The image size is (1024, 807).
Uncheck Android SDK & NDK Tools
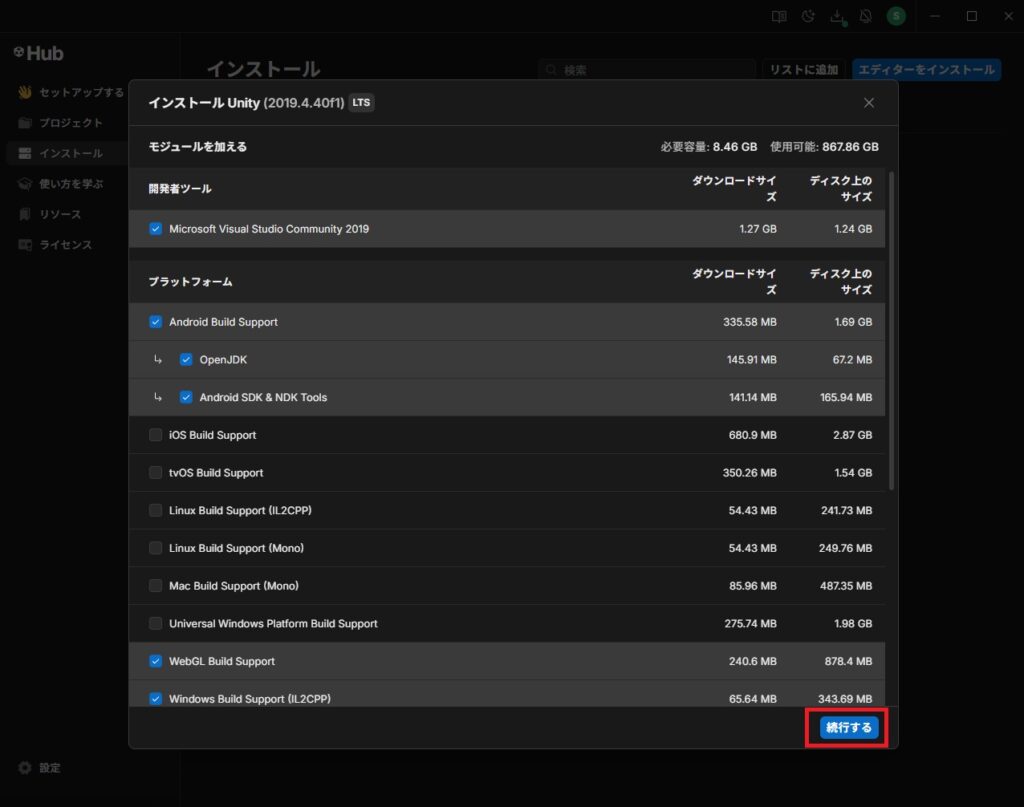[x=186, y=397]
